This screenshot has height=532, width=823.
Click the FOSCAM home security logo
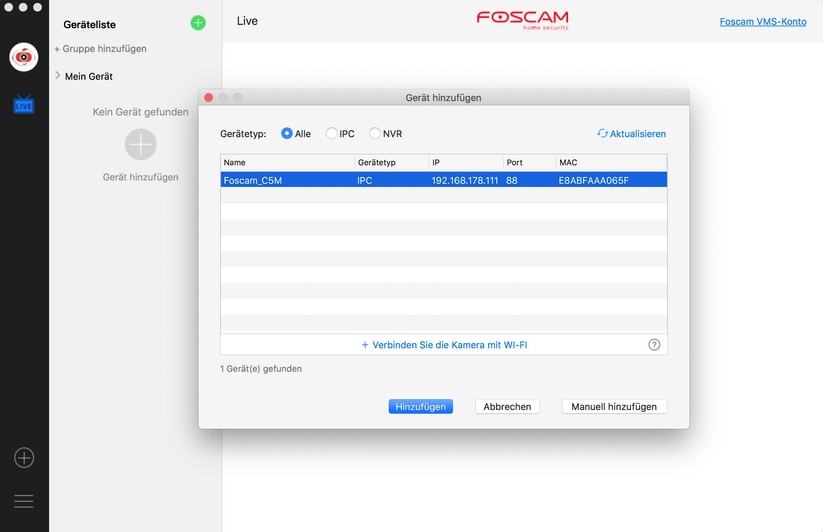pos(522,20)
